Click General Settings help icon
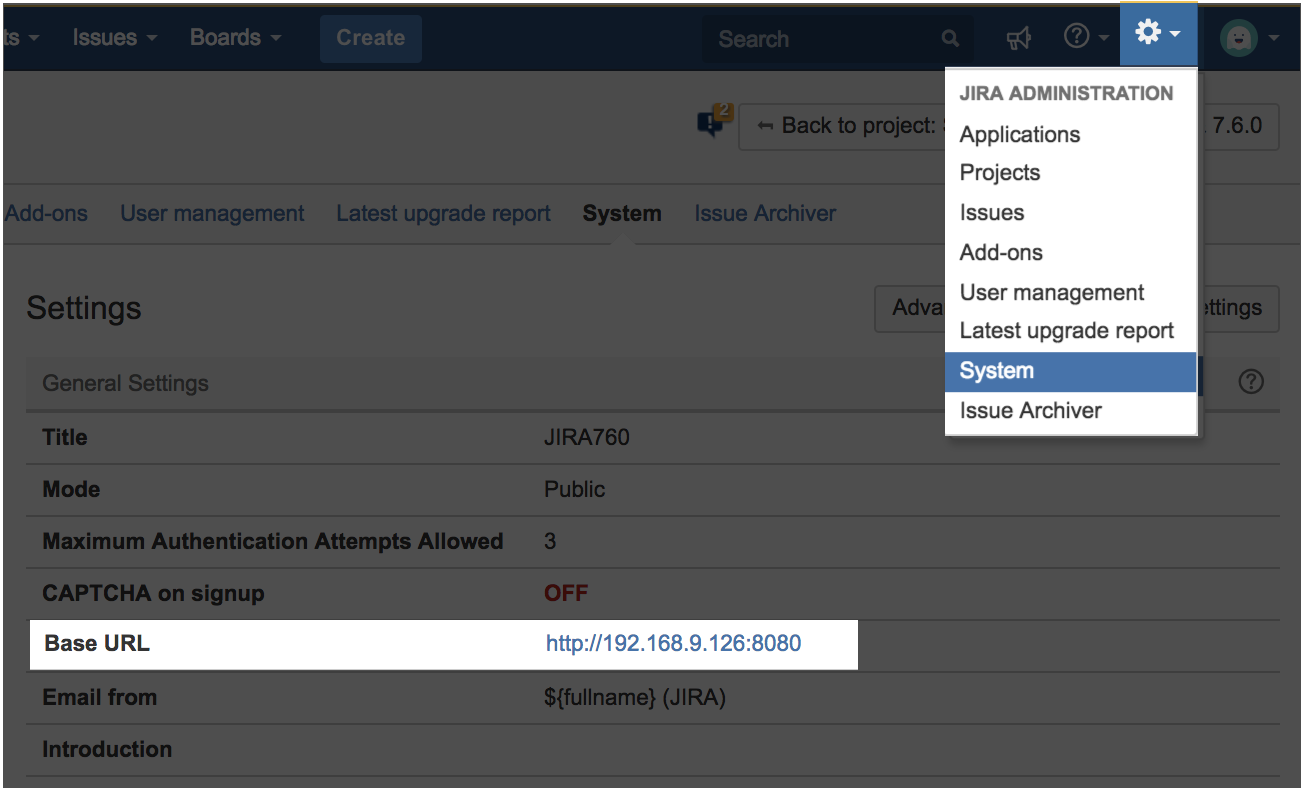This screenshot has width=1302, height=788. 1250,382
